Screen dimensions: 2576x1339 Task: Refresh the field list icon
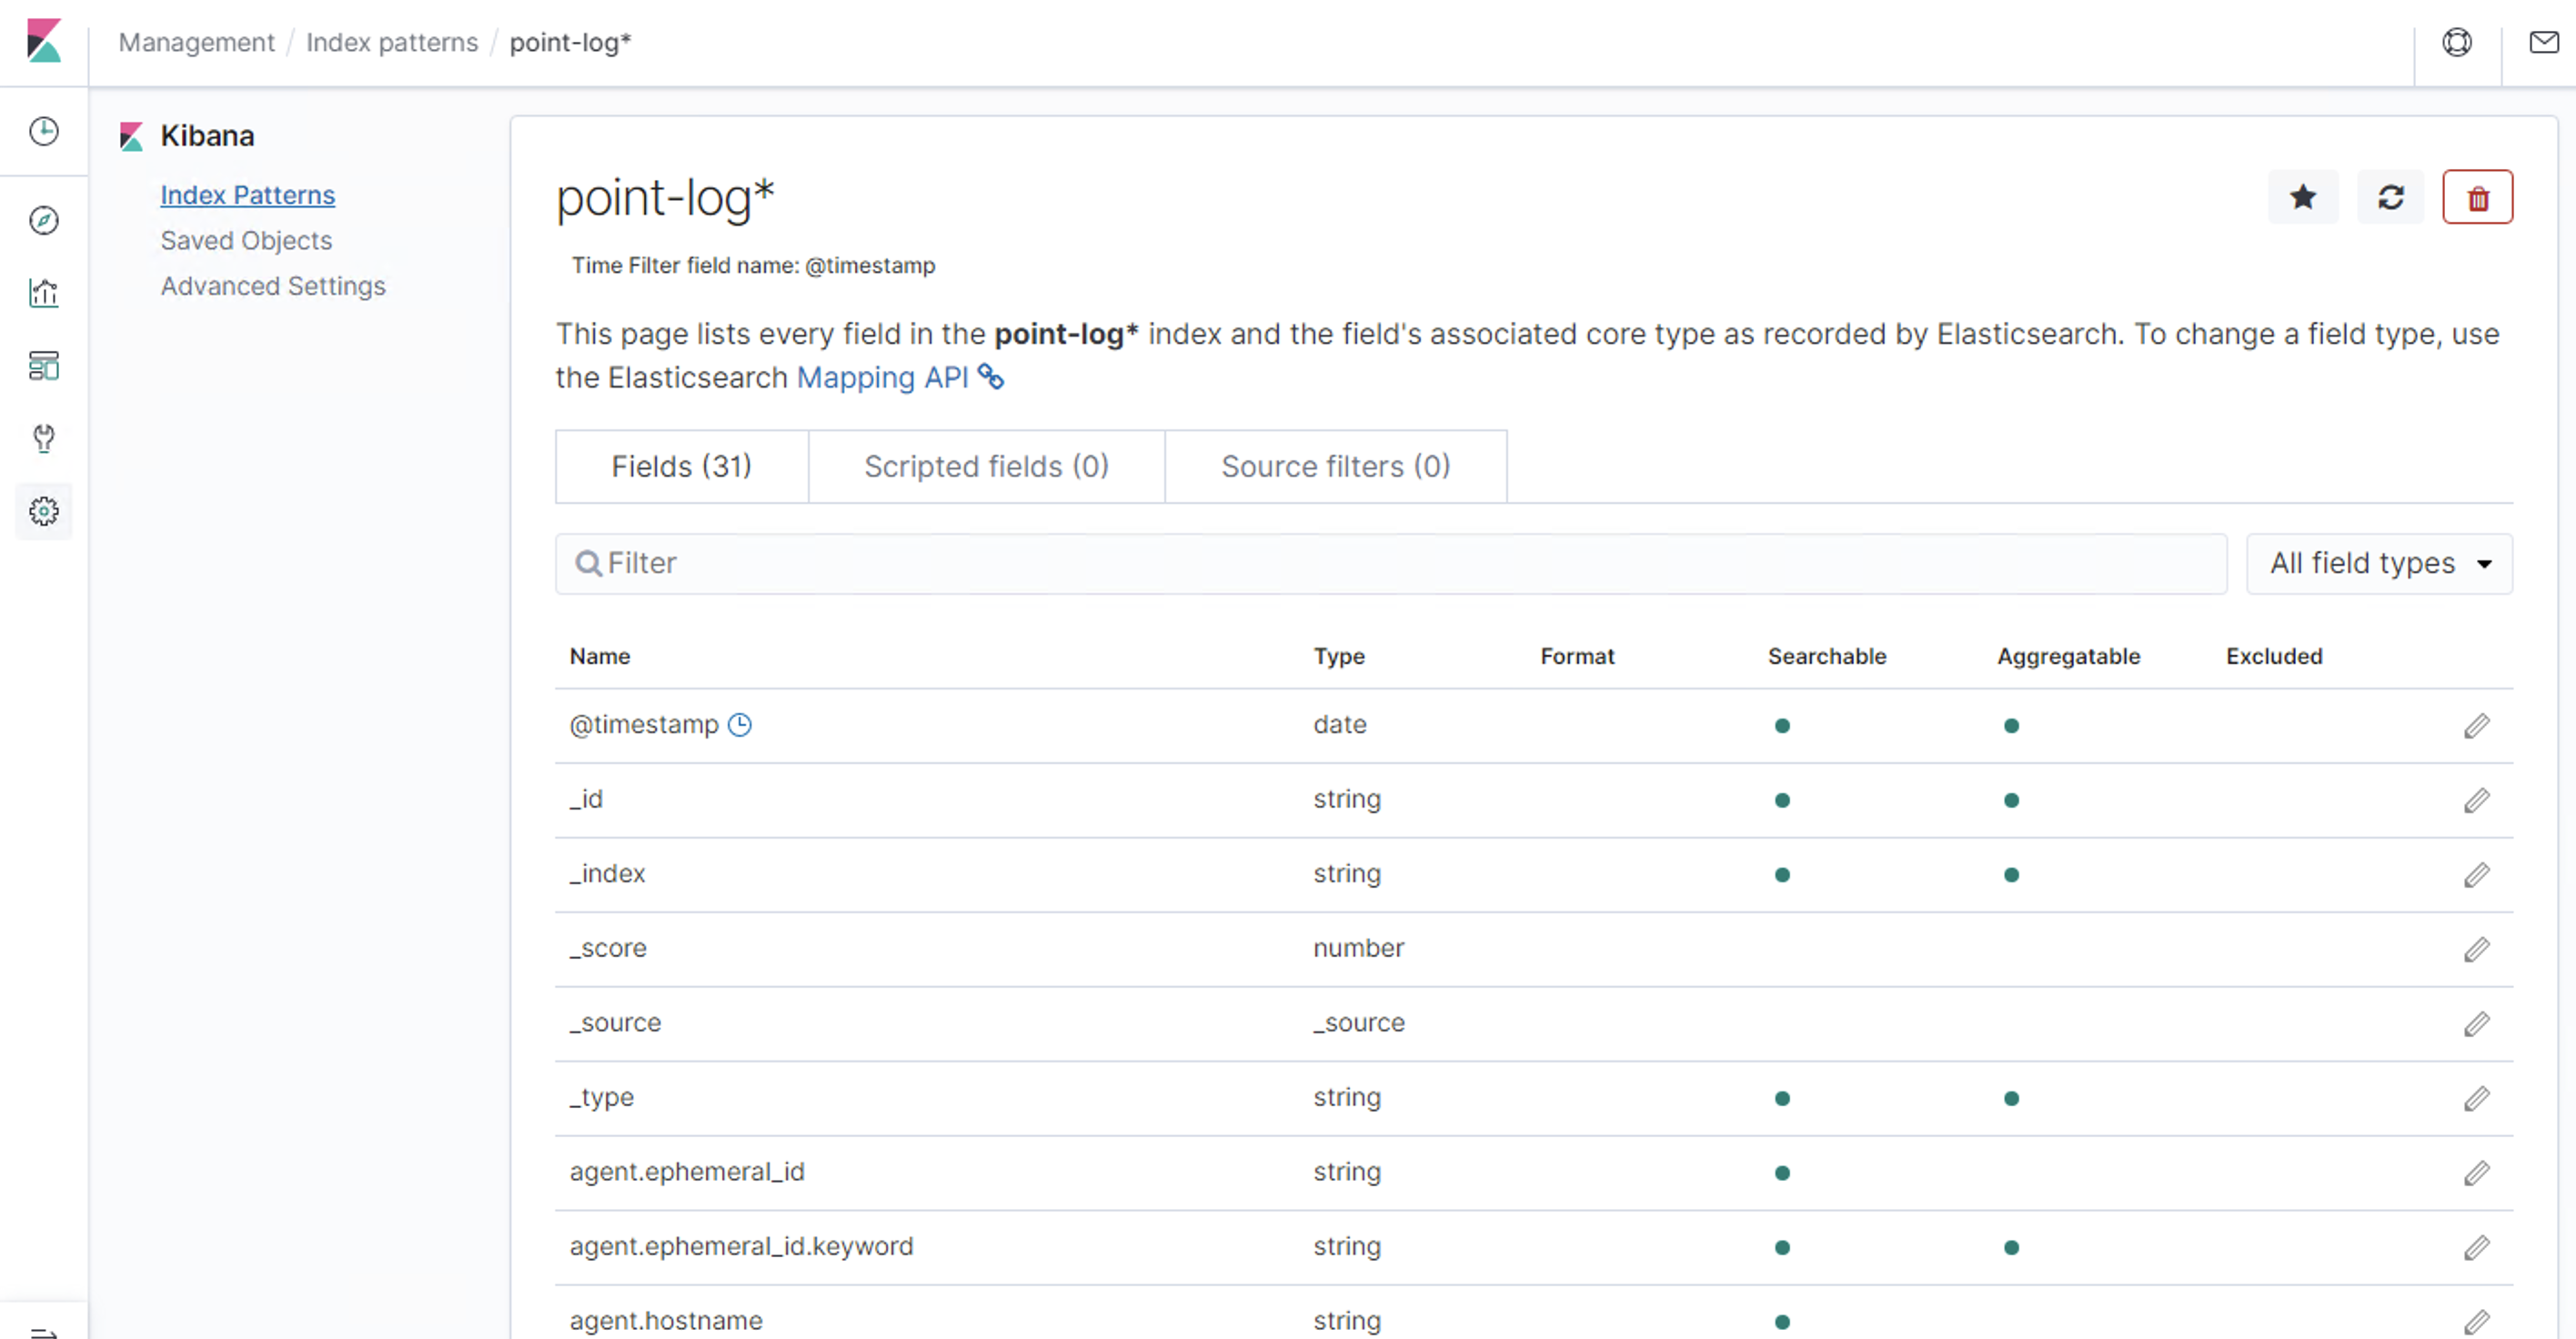[2390, 197]
